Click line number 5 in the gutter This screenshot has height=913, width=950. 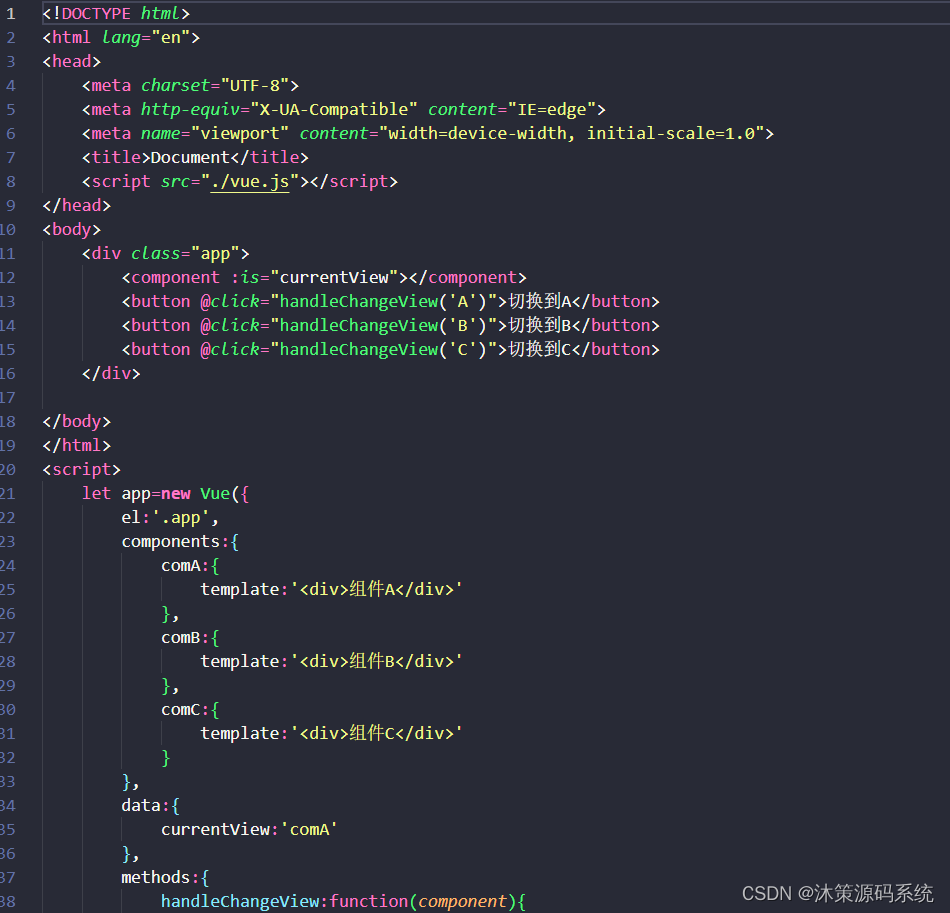(11, 110)
